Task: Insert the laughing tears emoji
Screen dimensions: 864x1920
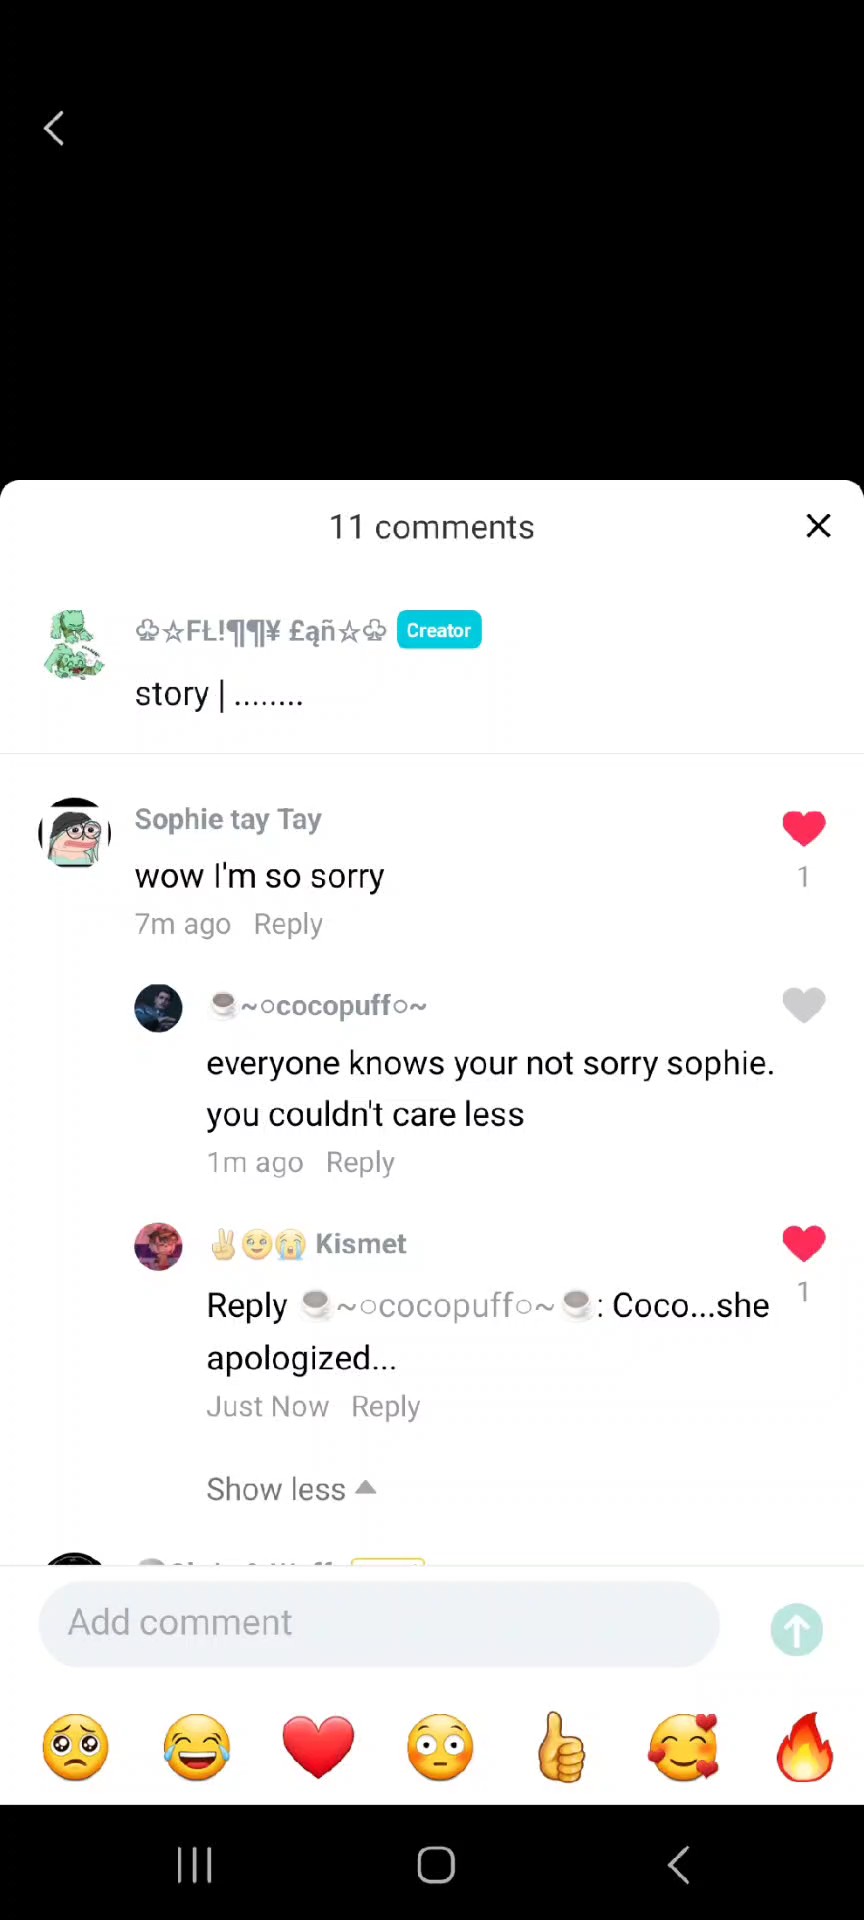Action: tap(197, 1747)
